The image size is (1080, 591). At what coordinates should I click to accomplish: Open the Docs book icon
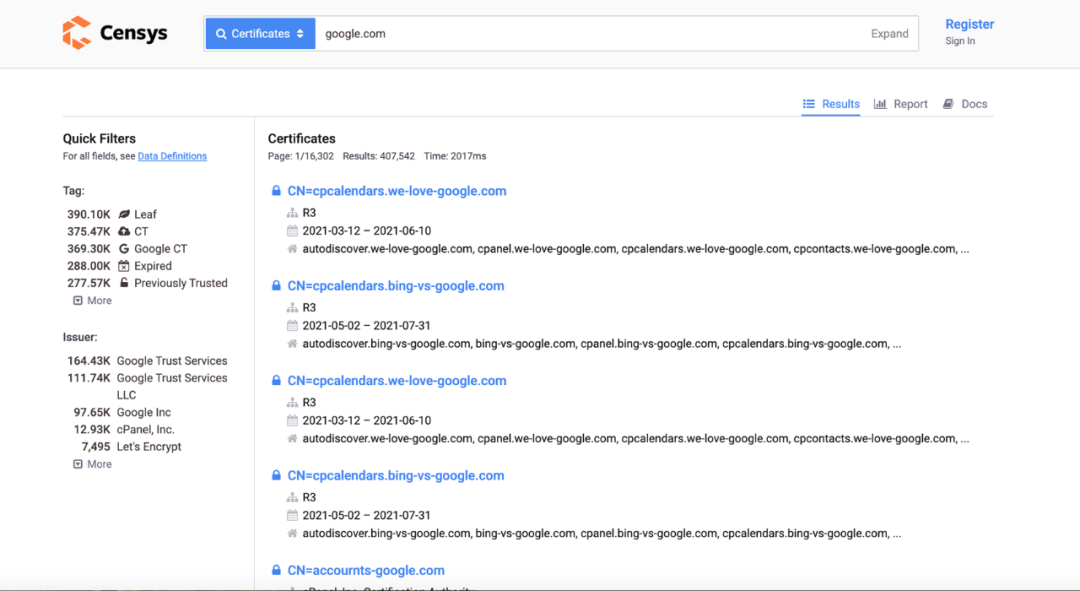point(948,104)
